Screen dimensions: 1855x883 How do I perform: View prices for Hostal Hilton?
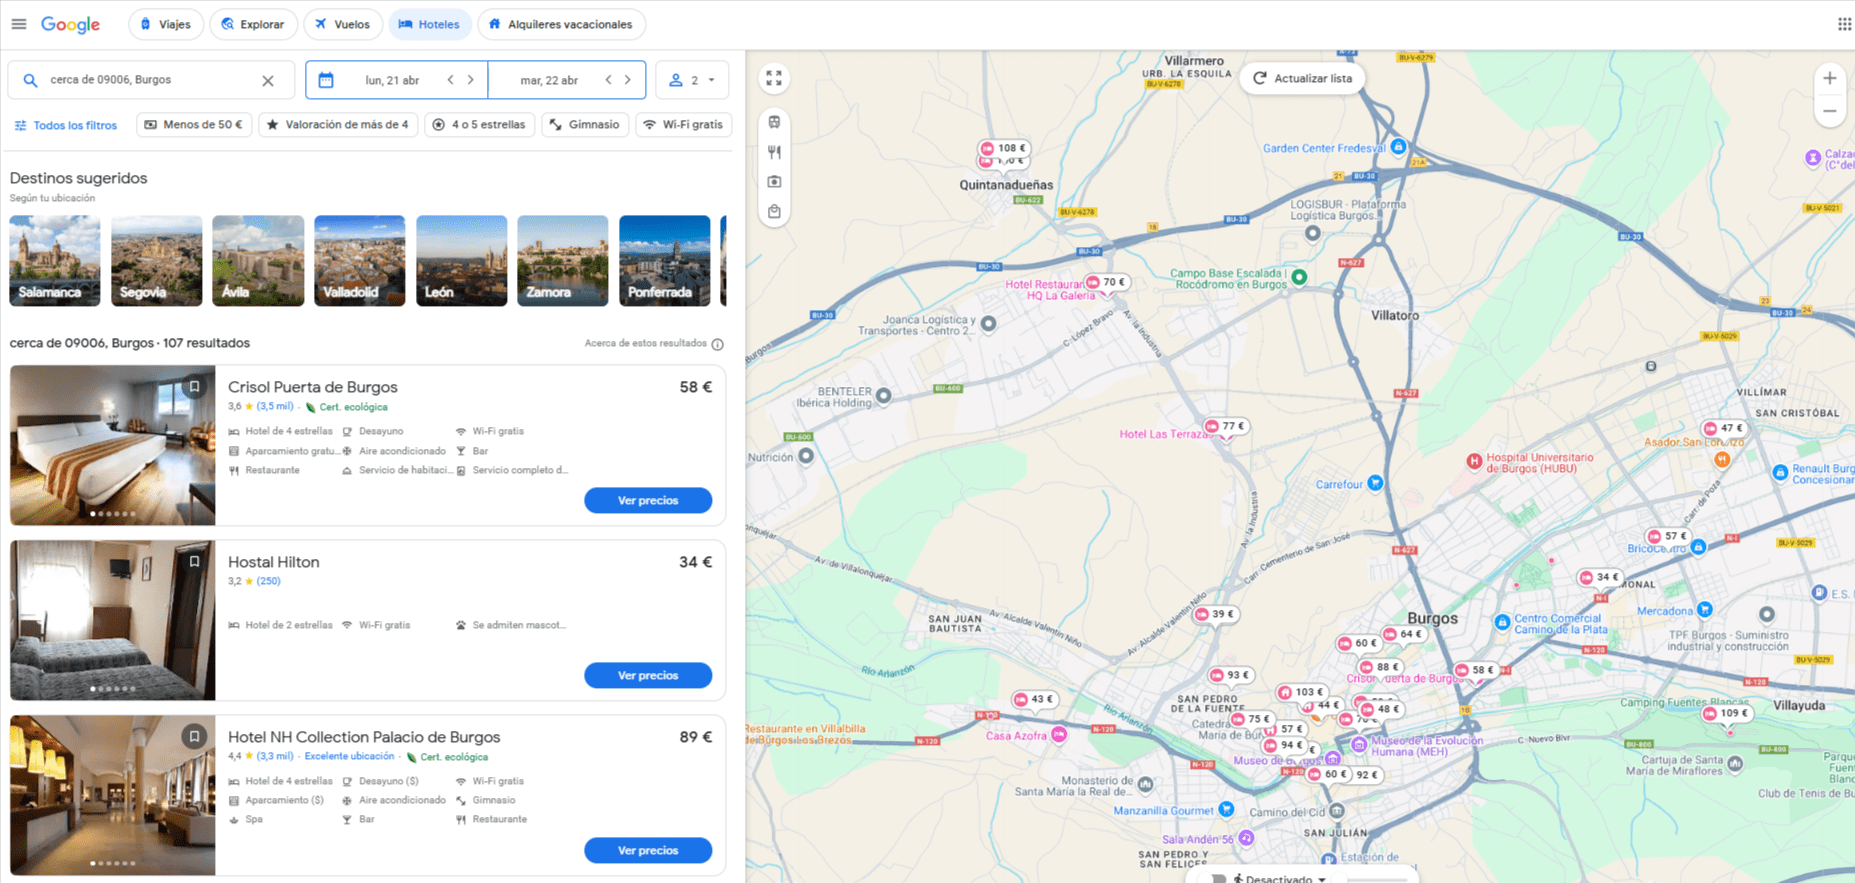(x=648, y=675)
